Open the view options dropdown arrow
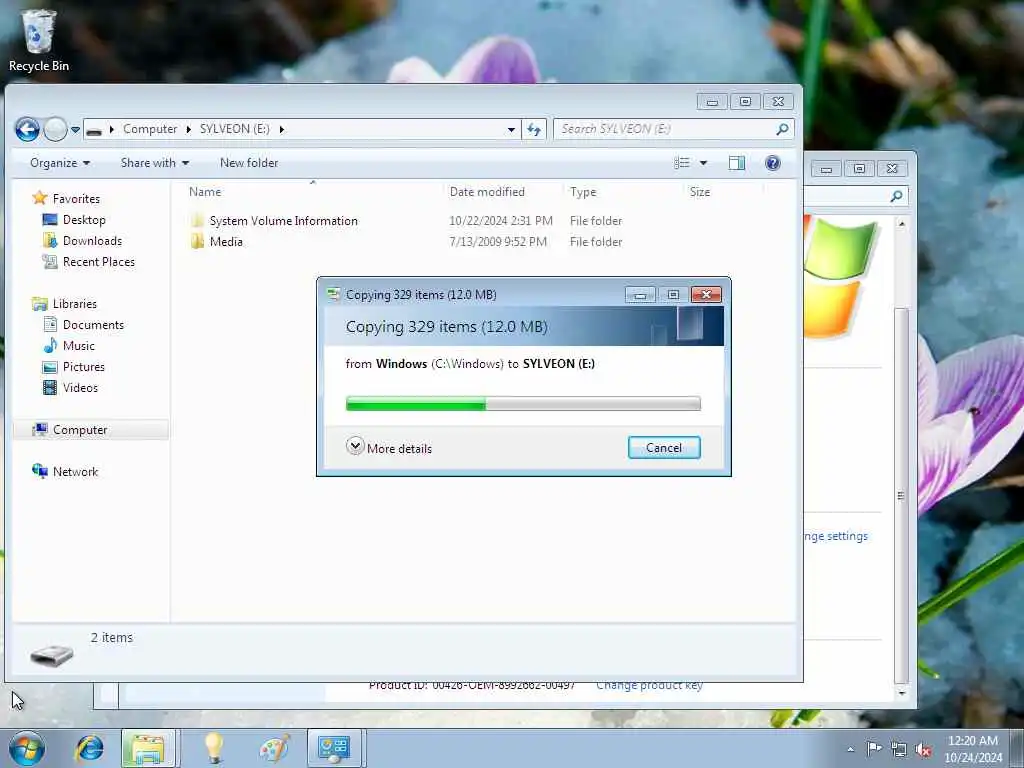The width and height of the screenshot is (1024, 768). point(703,163)
